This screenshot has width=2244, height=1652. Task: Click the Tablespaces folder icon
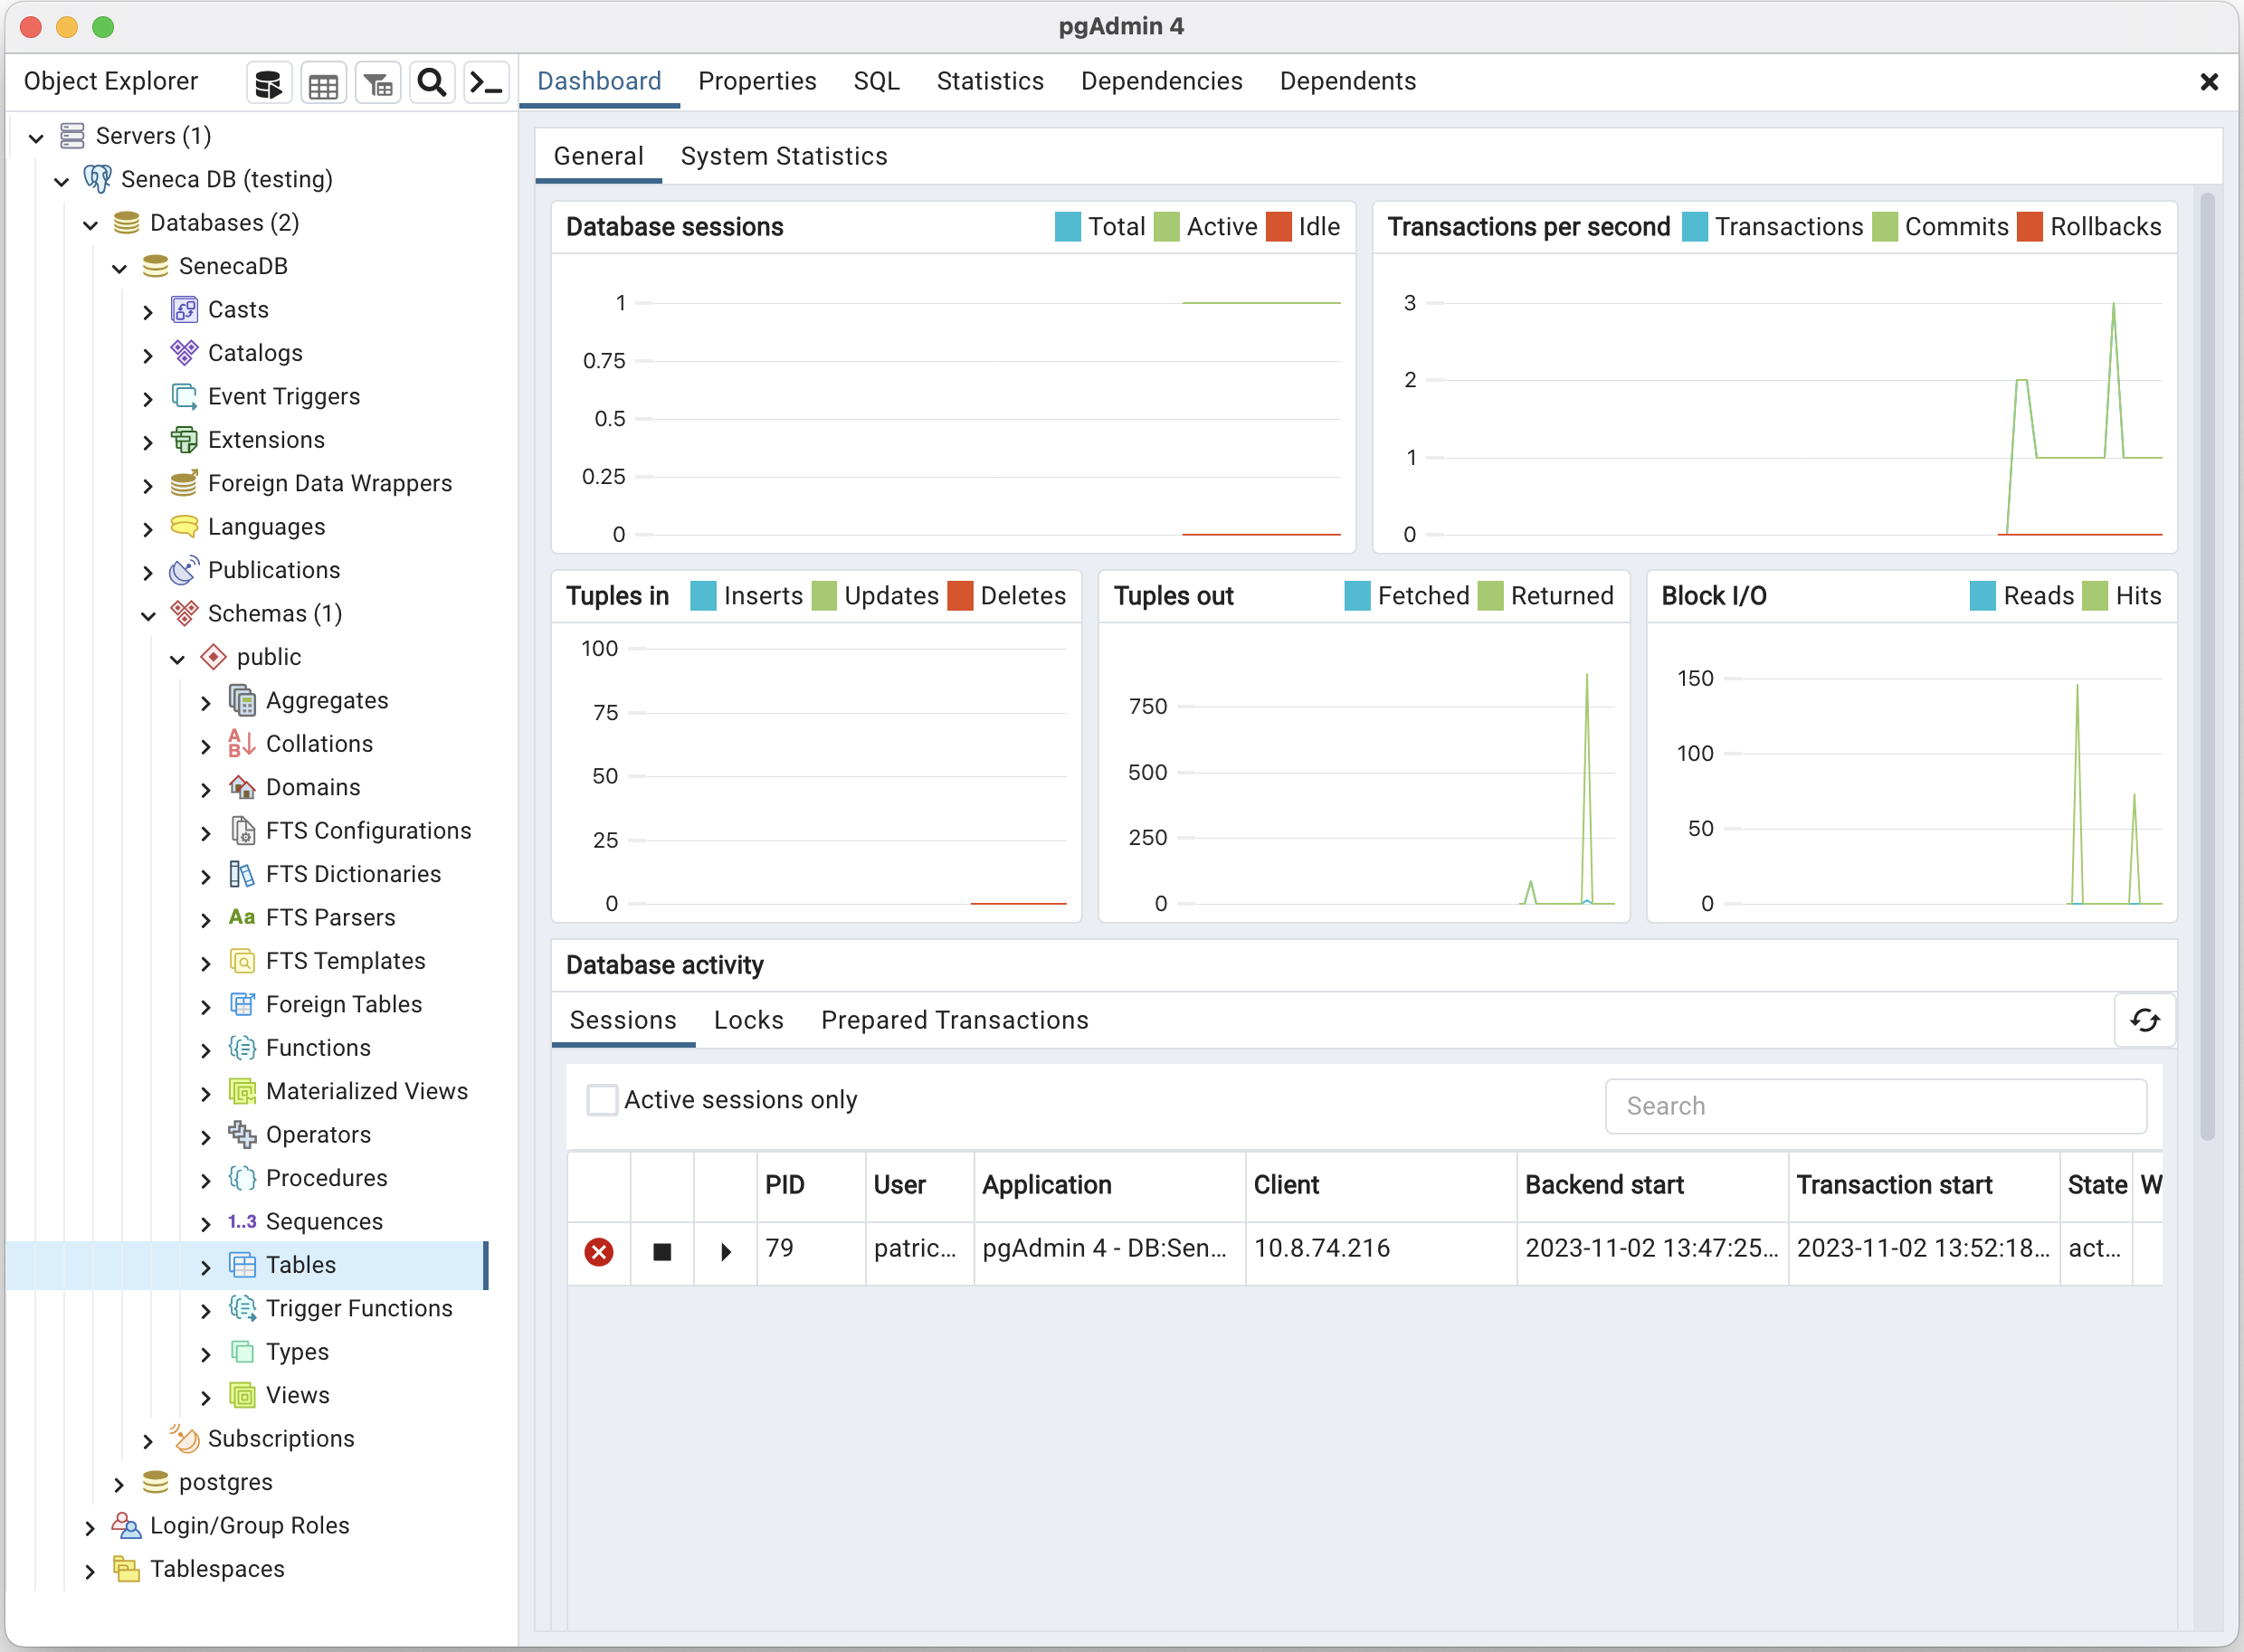pyautogui.click(x=127, y=1569)
